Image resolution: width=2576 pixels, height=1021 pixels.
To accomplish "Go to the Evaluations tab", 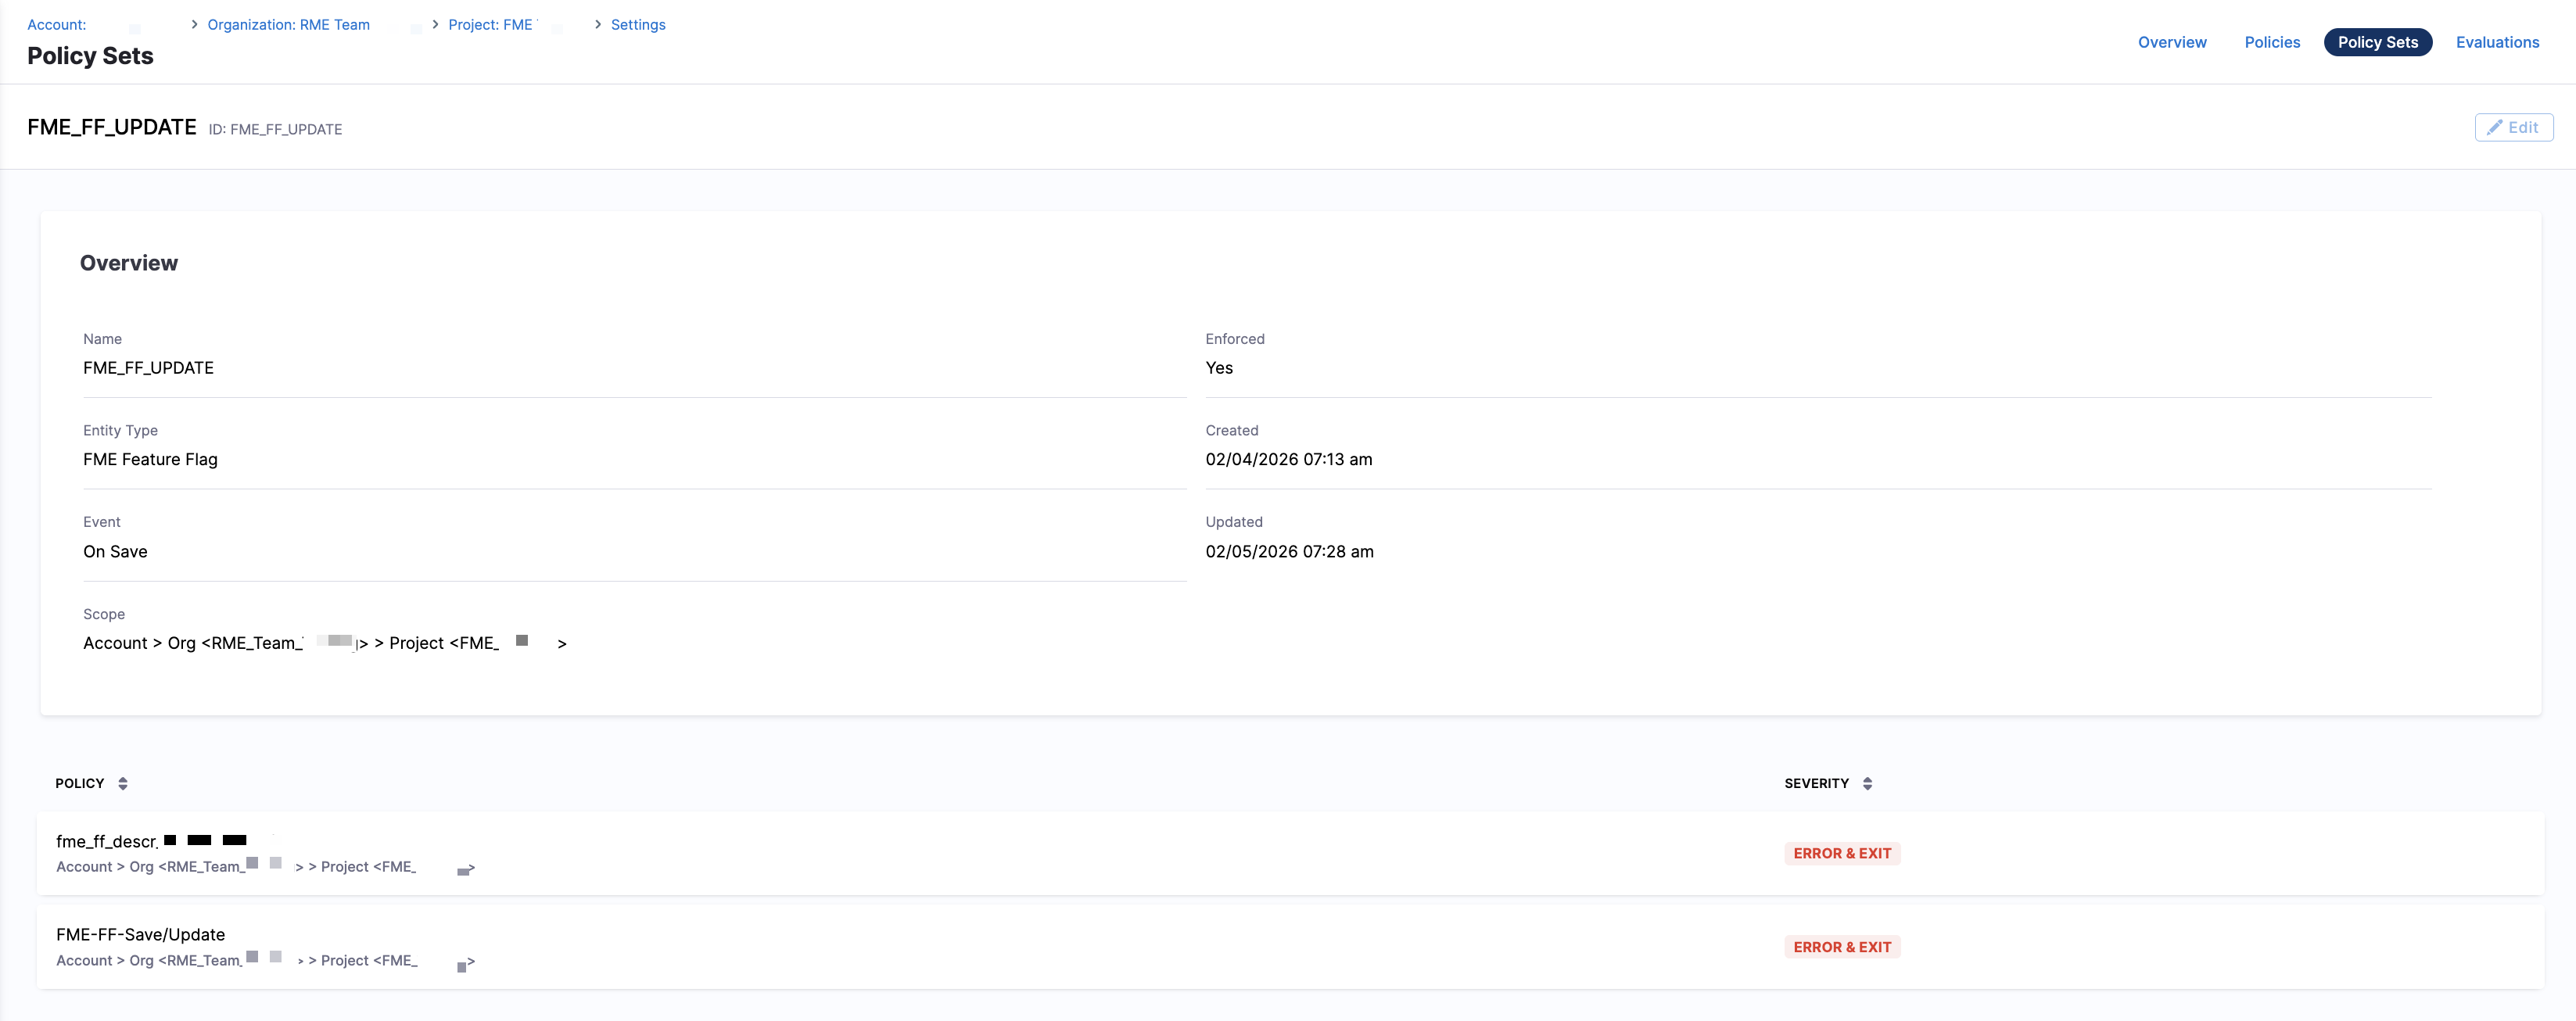I will (x=2496, y=42).
